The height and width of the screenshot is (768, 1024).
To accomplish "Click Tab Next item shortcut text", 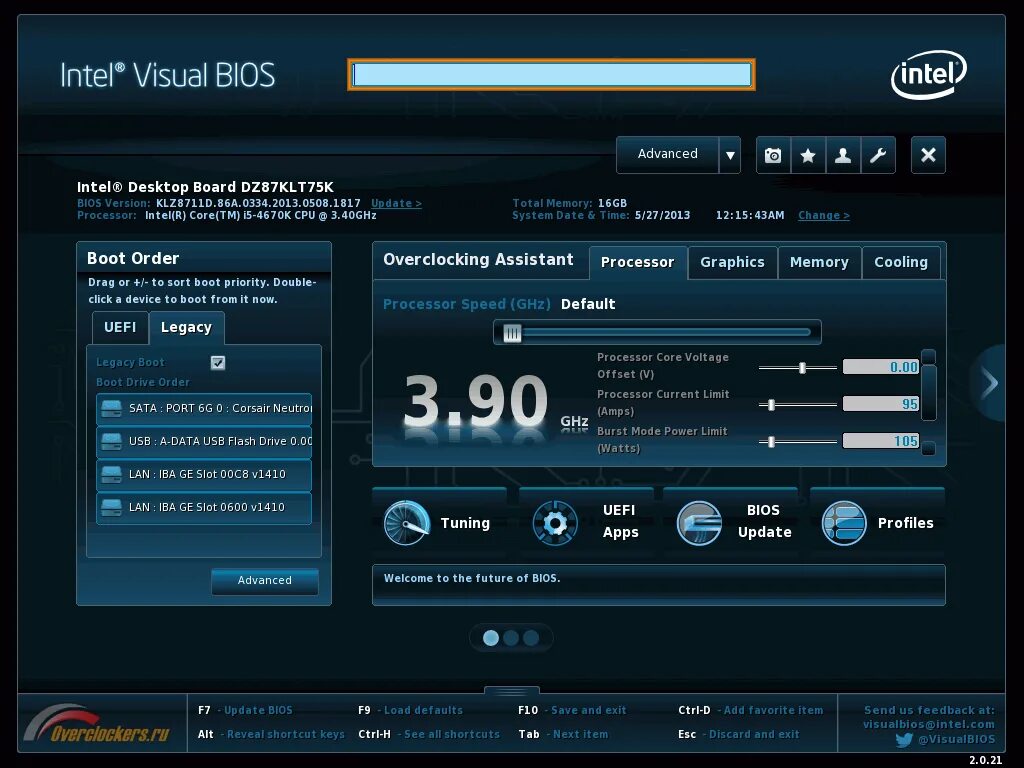I will click(x=563, y=734).
